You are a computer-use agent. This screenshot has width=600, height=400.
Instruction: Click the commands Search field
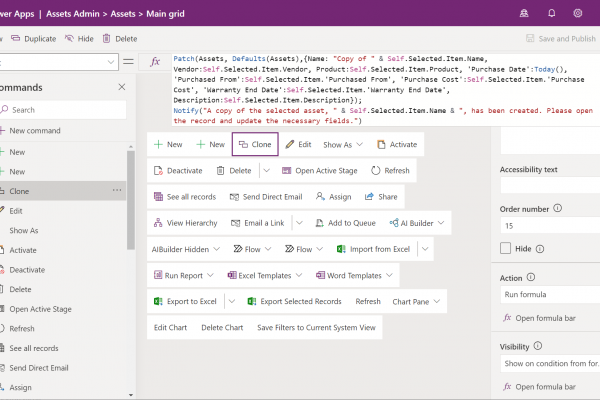63,110
